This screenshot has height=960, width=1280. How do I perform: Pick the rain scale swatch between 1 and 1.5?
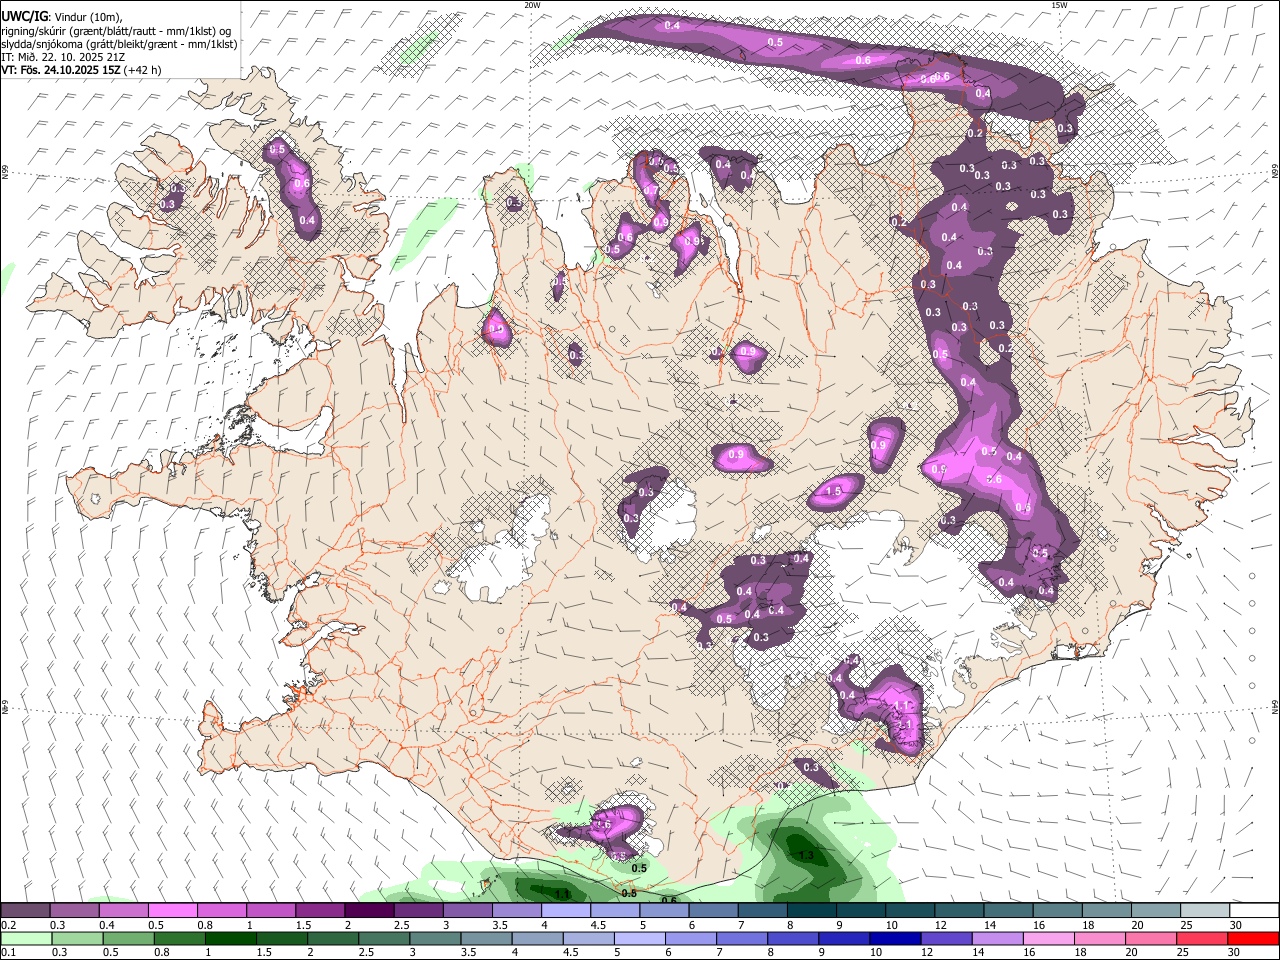pyautogui.click(x=232, y=938)
